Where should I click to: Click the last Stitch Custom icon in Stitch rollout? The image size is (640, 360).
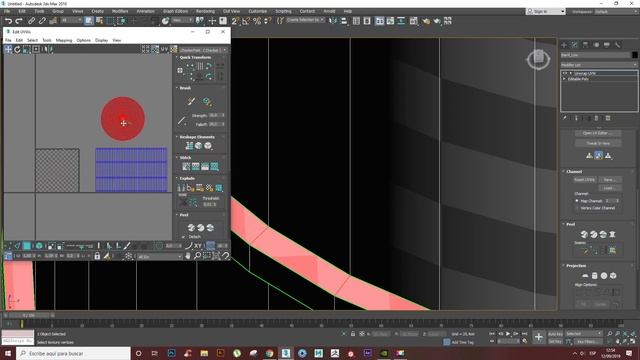(x=214, y=166)
